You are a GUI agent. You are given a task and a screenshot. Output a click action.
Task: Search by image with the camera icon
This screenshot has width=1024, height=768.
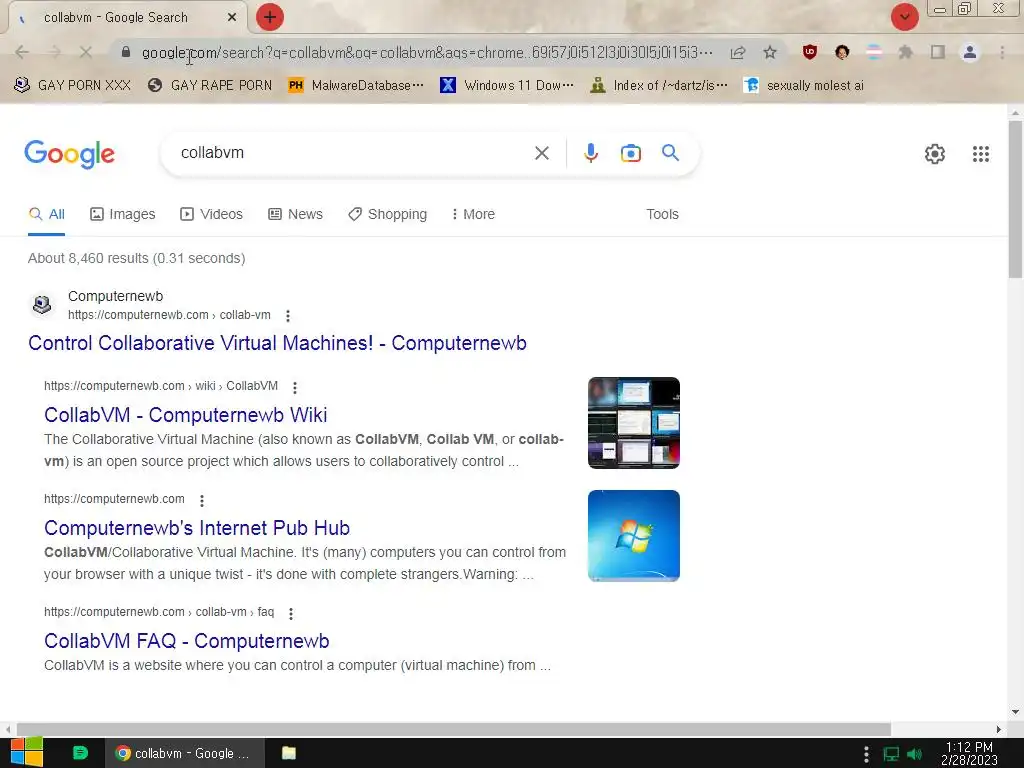coord(631,153)
